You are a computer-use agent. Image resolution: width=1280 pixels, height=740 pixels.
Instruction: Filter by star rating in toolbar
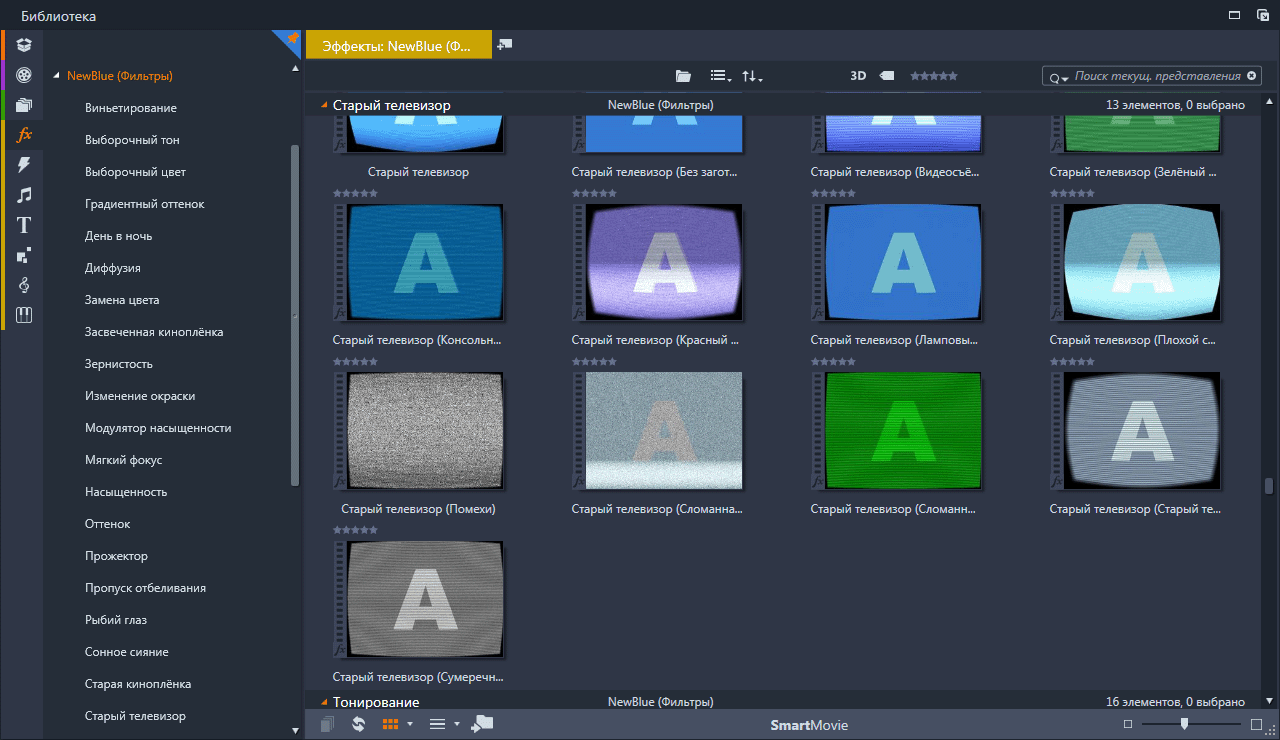pyautogui.click(x=933, y=76)
